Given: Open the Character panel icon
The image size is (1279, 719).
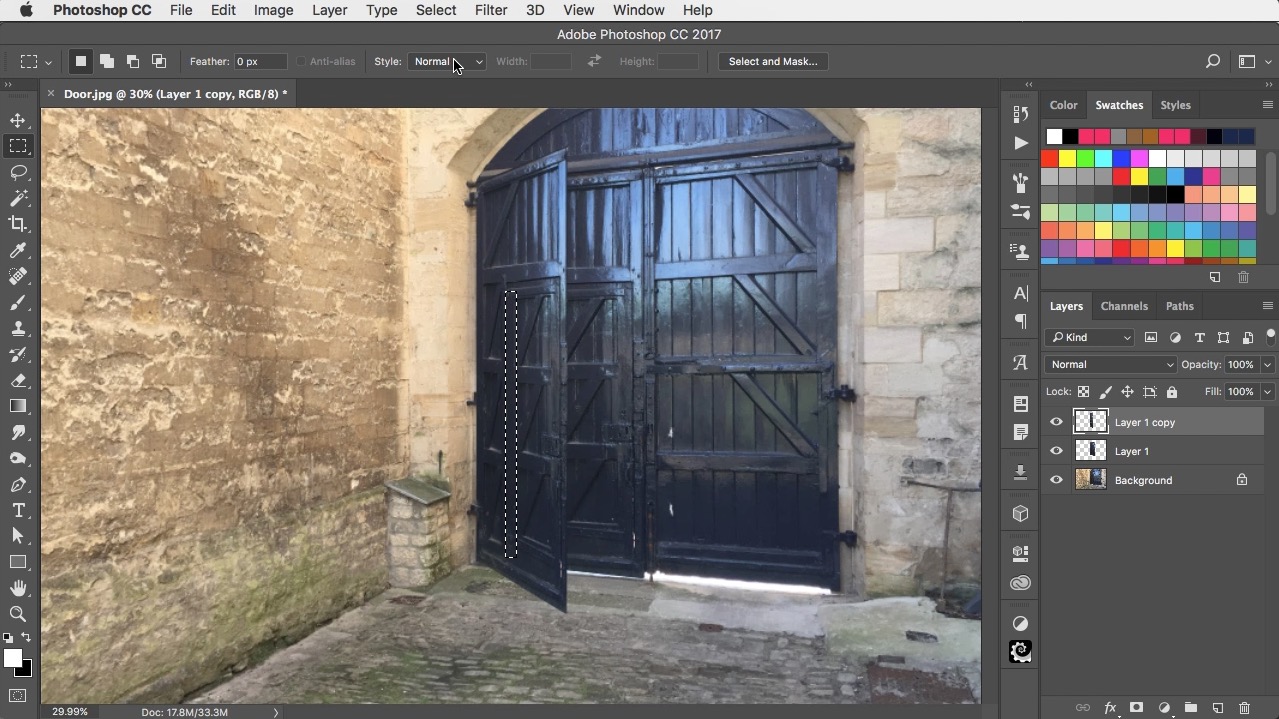Looking at the screenshot, I should (x=1020, y=293).
